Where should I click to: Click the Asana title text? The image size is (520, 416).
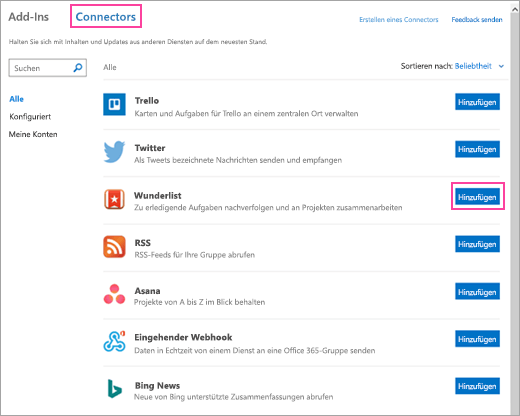pos(147,291)
